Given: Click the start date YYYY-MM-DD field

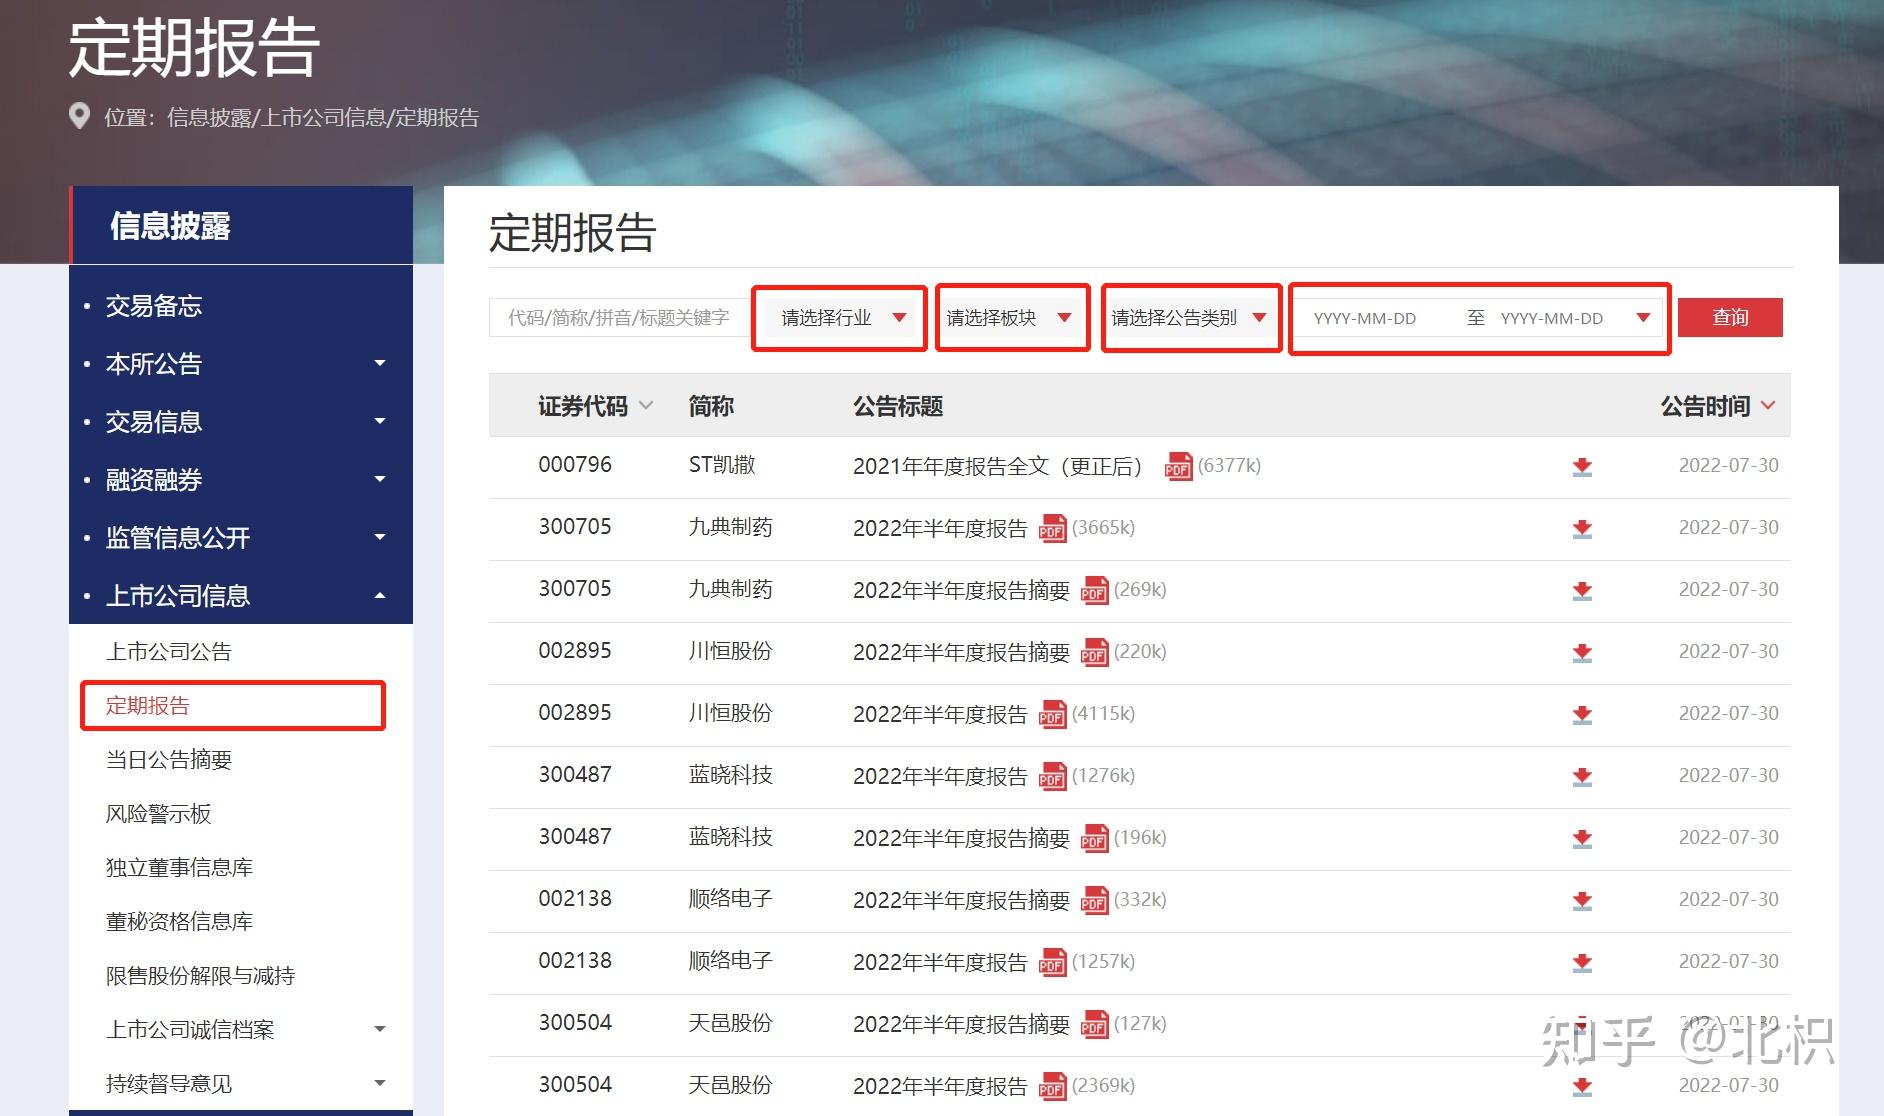Looking at the screenshot, I should [x=1365, y=318].
